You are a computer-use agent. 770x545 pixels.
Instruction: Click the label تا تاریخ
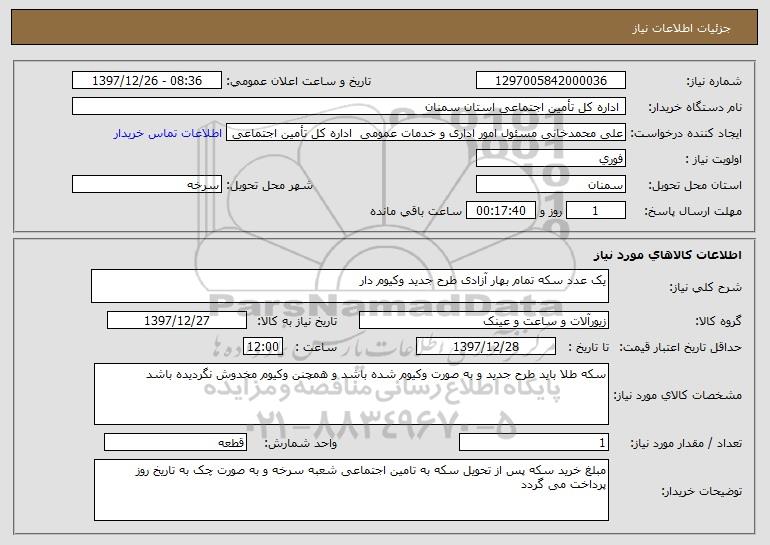click(x=588, y=347)
